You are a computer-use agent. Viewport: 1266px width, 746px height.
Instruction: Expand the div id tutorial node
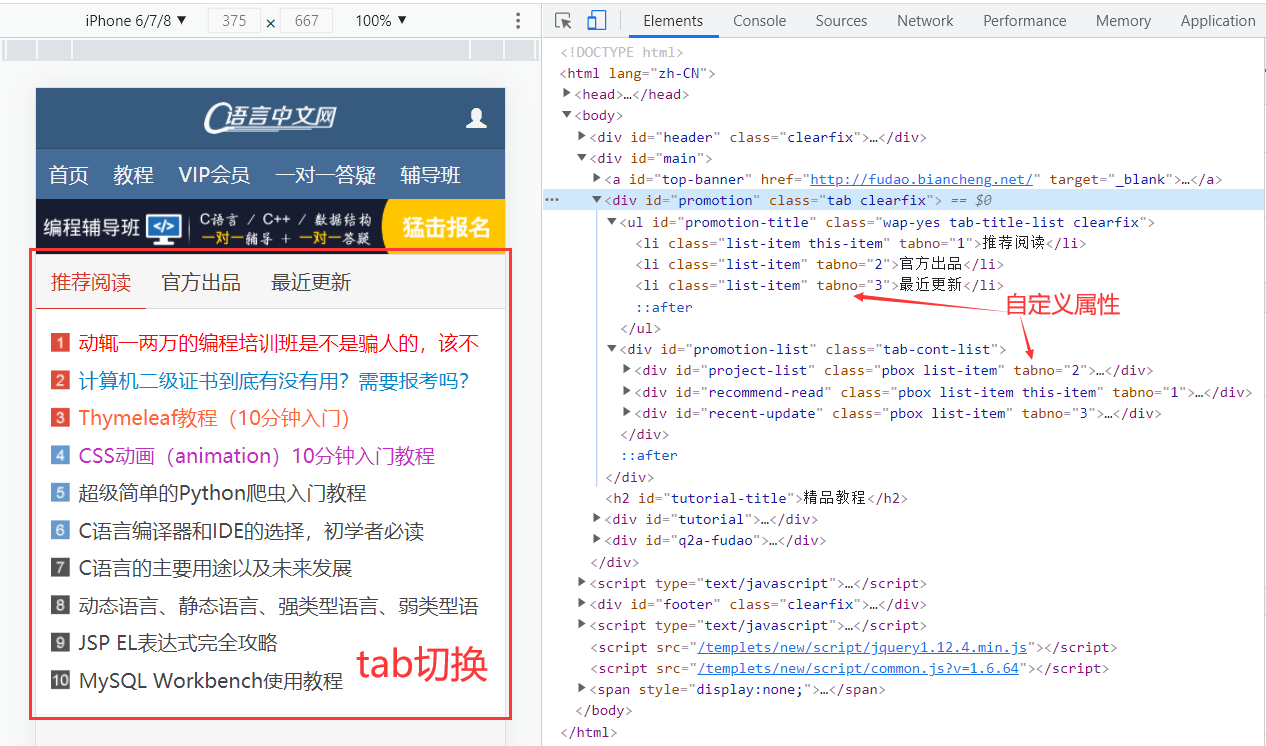point(598,519)
